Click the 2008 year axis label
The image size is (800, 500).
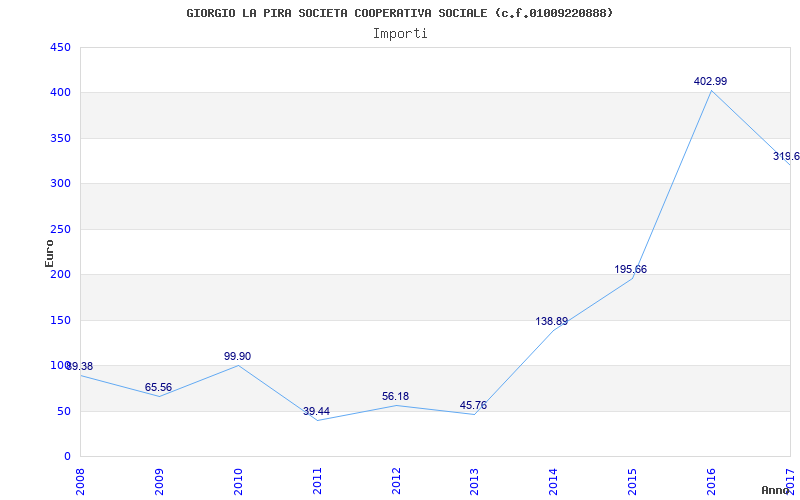tap(80, 481)
